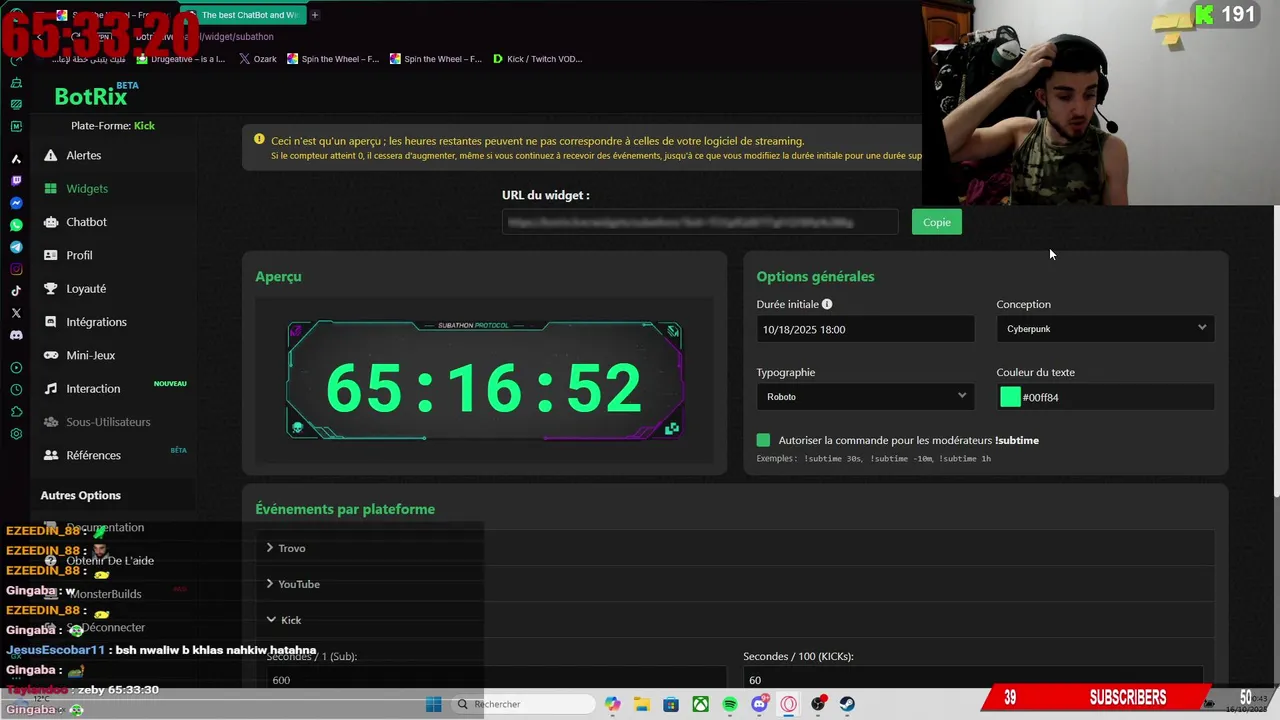This screenshot has height=720, width=1280.
Task: Go to Chatbot menu item
Action: pos(86,222)
